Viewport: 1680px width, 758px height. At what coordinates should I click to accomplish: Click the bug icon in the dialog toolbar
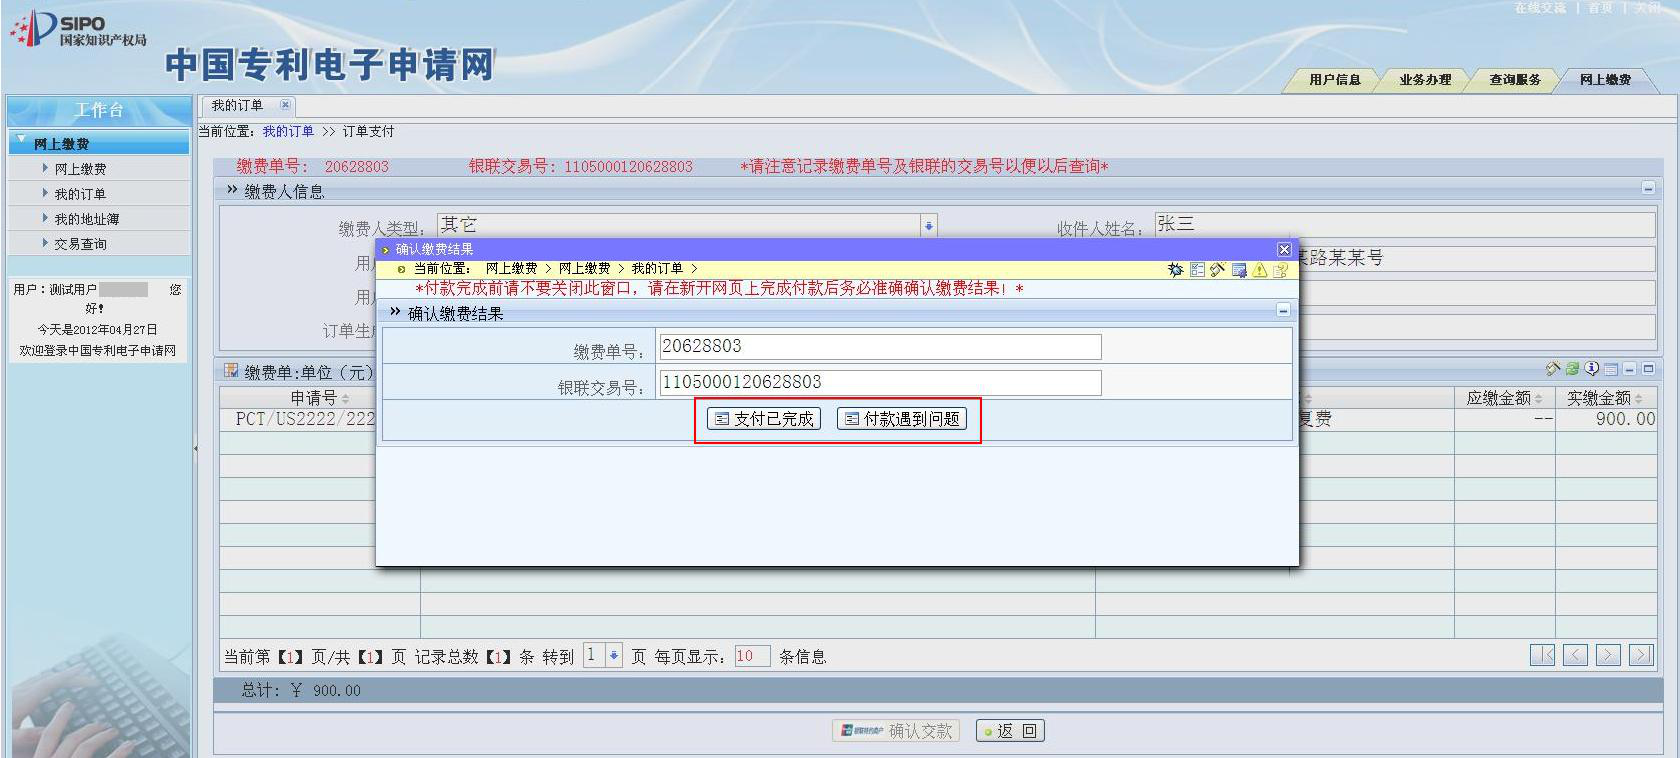click(1175, 270)
